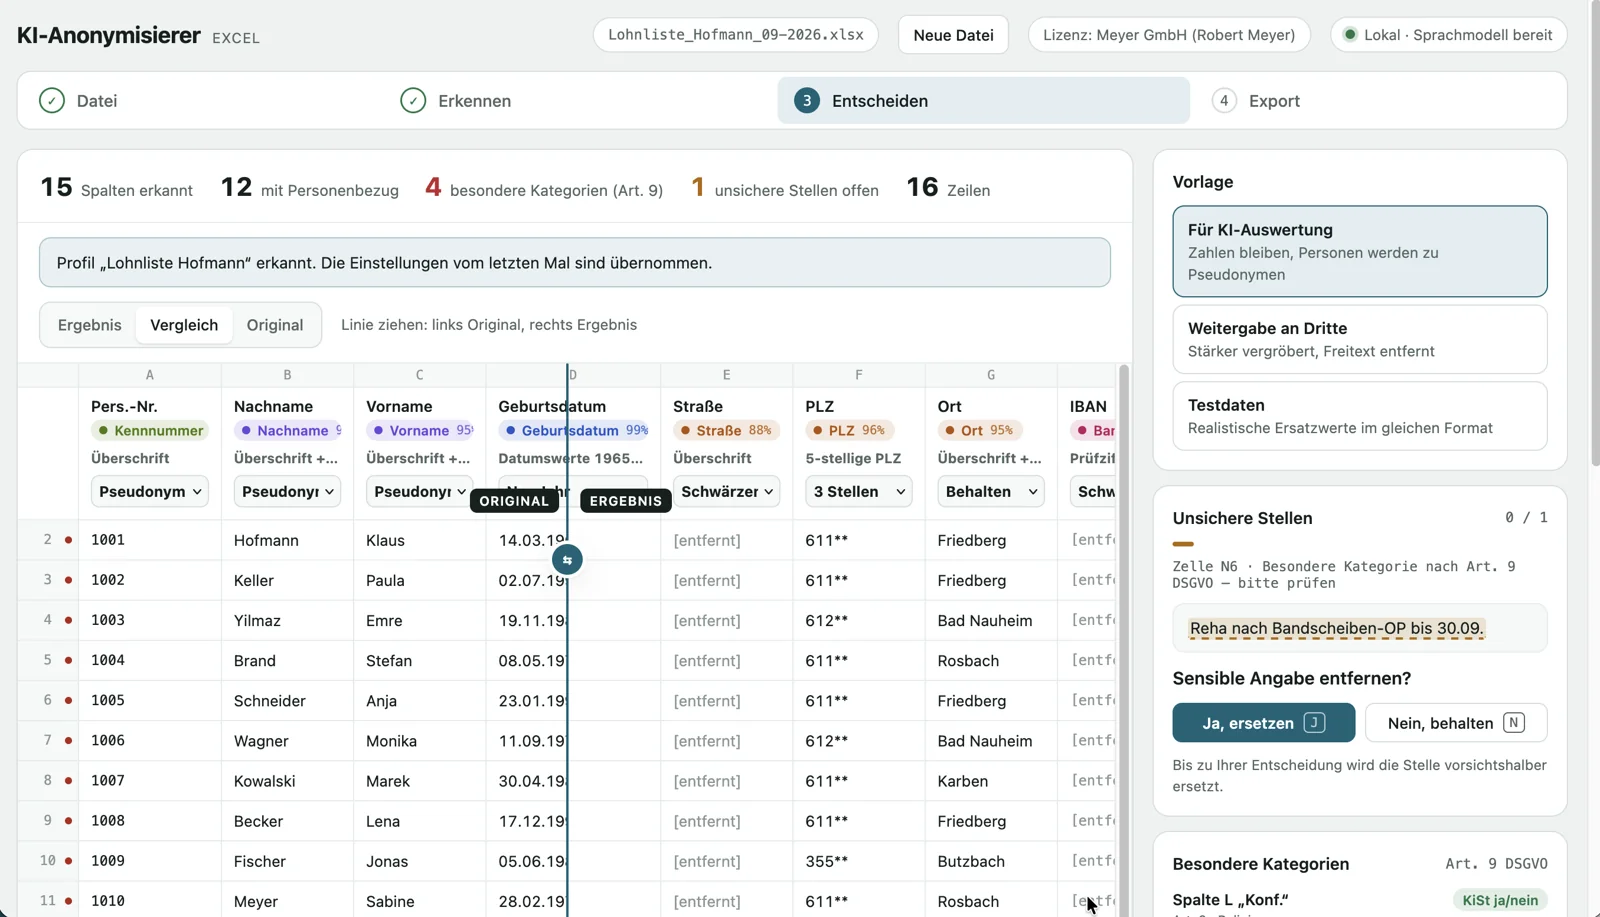Click the Kennnummer tag under Pers.-Nr.
The height and width of the screenshot is (917, 1600).
pos(150,431)
